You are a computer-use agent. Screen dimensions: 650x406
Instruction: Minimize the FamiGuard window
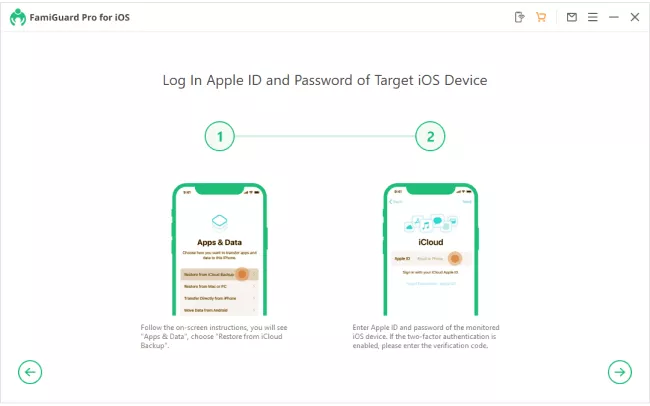[614, 17]
